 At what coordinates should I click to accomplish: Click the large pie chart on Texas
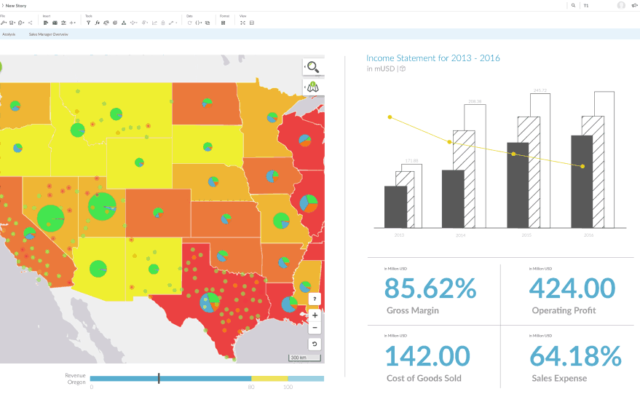[210, 303]
